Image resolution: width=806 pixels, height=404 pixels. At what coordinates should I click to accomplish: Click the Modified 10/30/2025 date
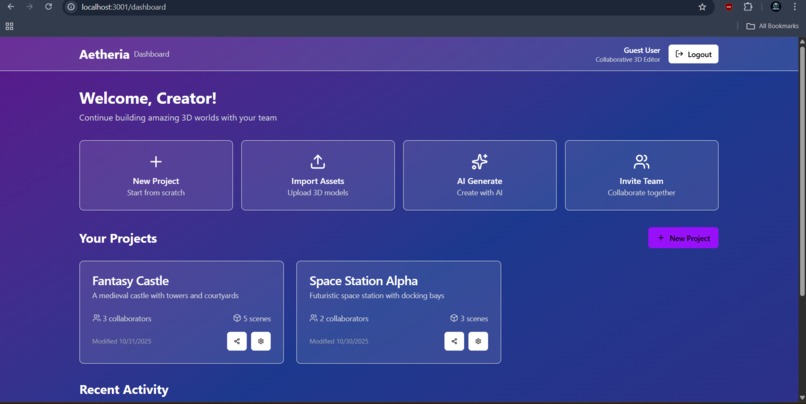[x=339, y=341]
